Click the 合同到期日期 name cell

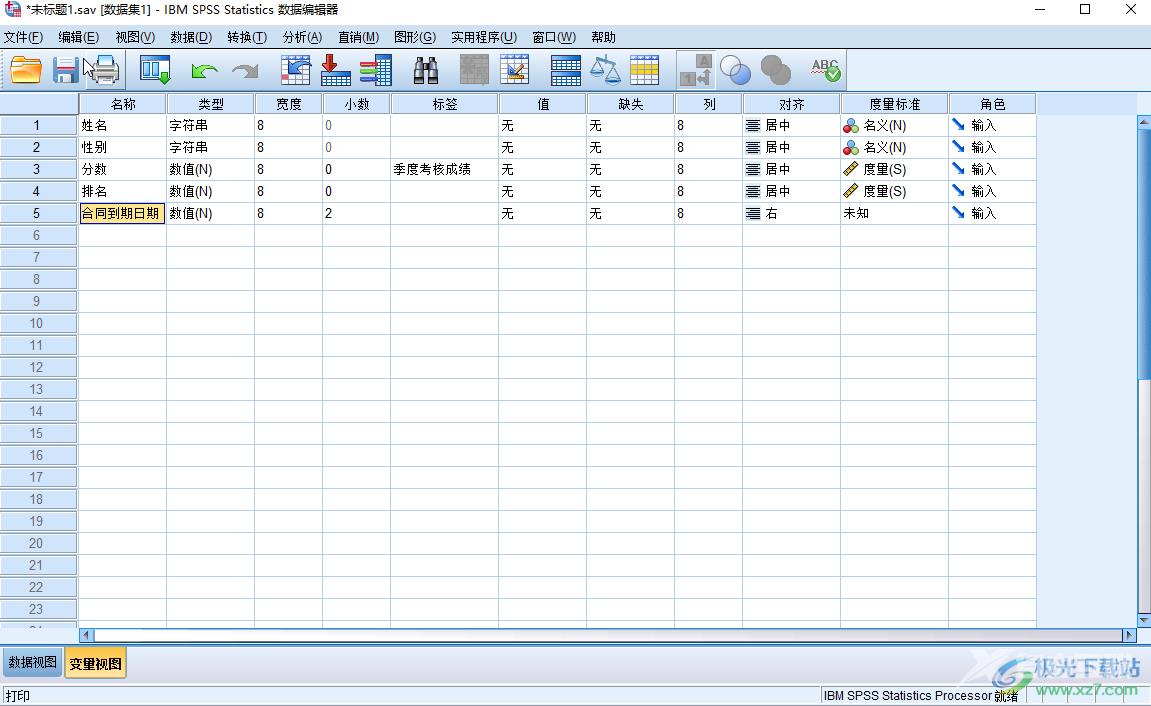(122, 214)
